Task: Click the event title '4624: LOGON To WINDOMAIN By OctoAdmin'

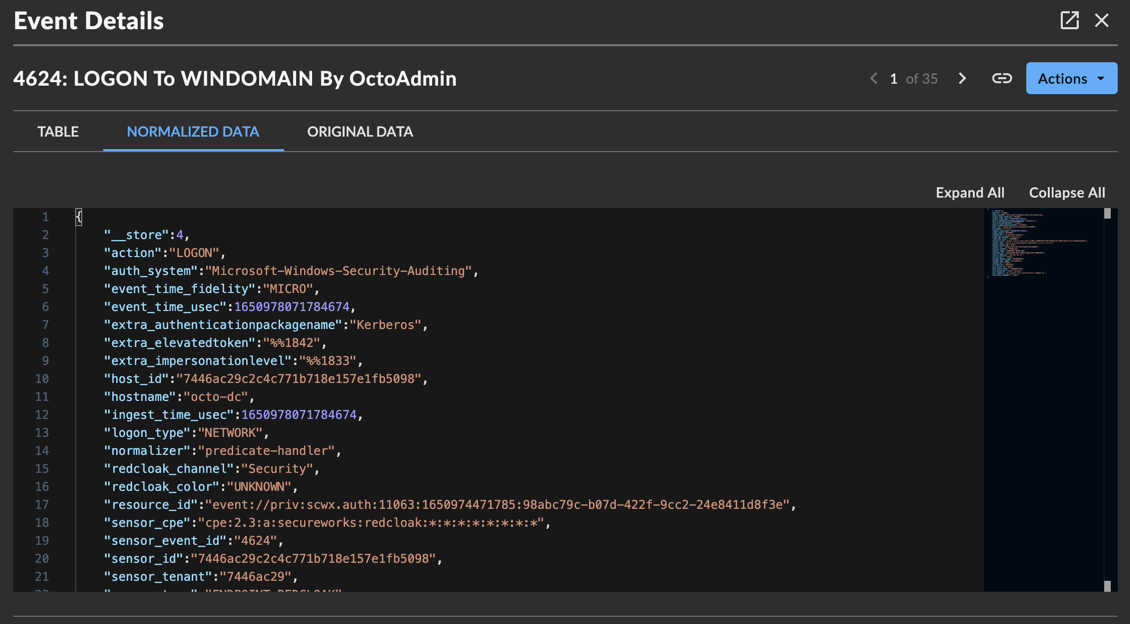Action: pyautogui.click(x=235, y=79)
